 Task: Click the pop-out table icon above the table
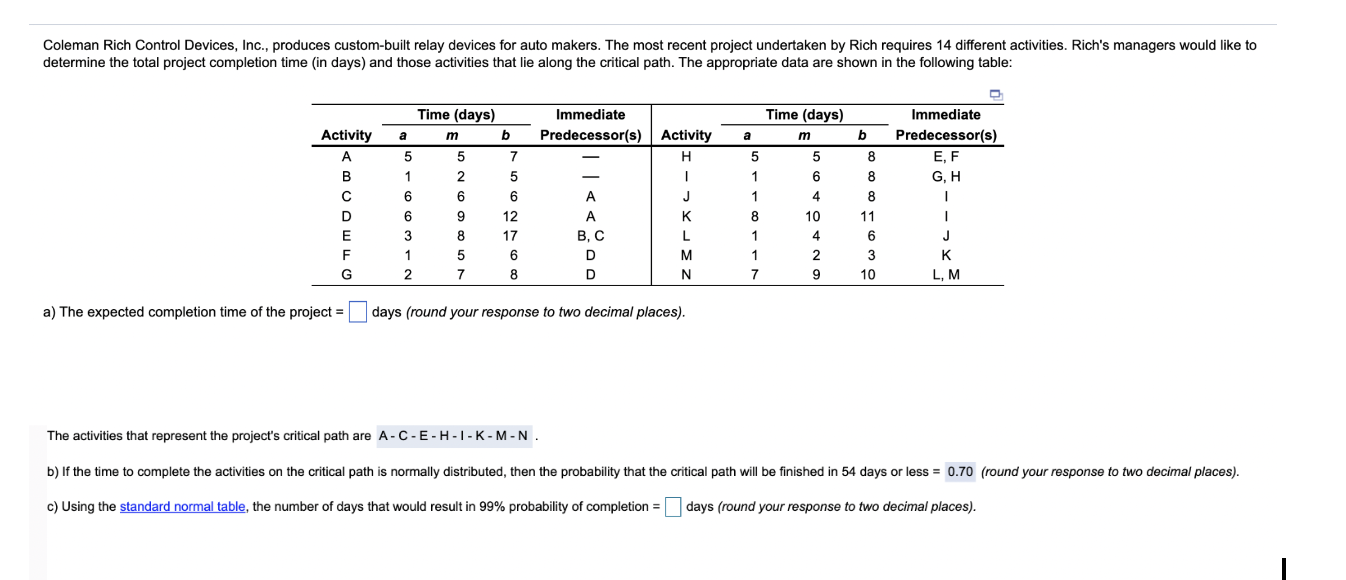pyautogui.click(x=995, y=95)
